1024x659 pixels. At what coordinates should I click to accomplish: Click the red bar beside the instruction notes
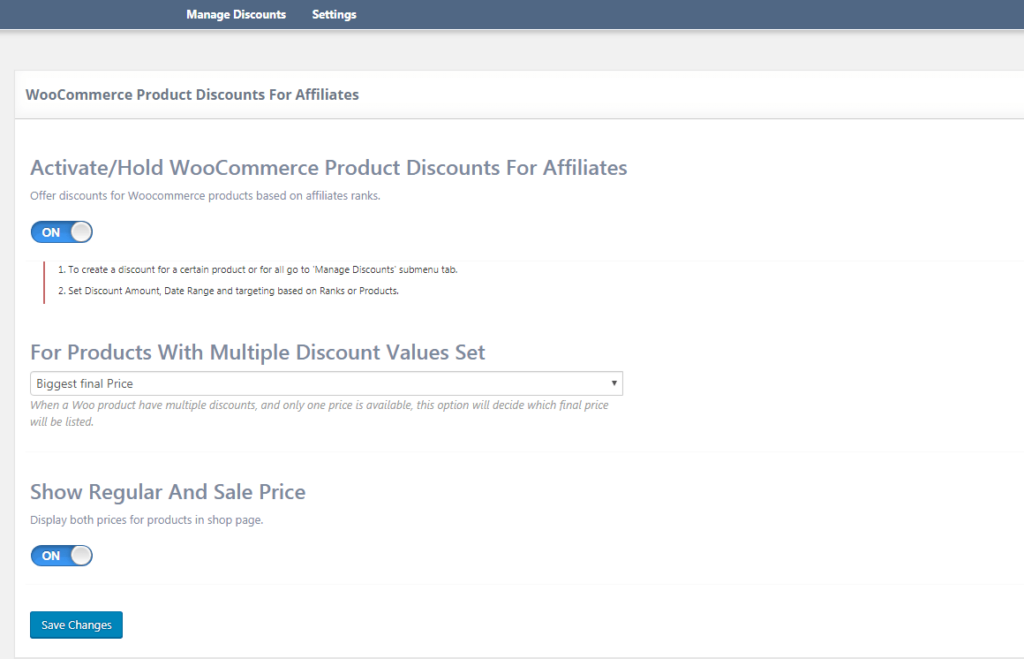pos(44,281)
